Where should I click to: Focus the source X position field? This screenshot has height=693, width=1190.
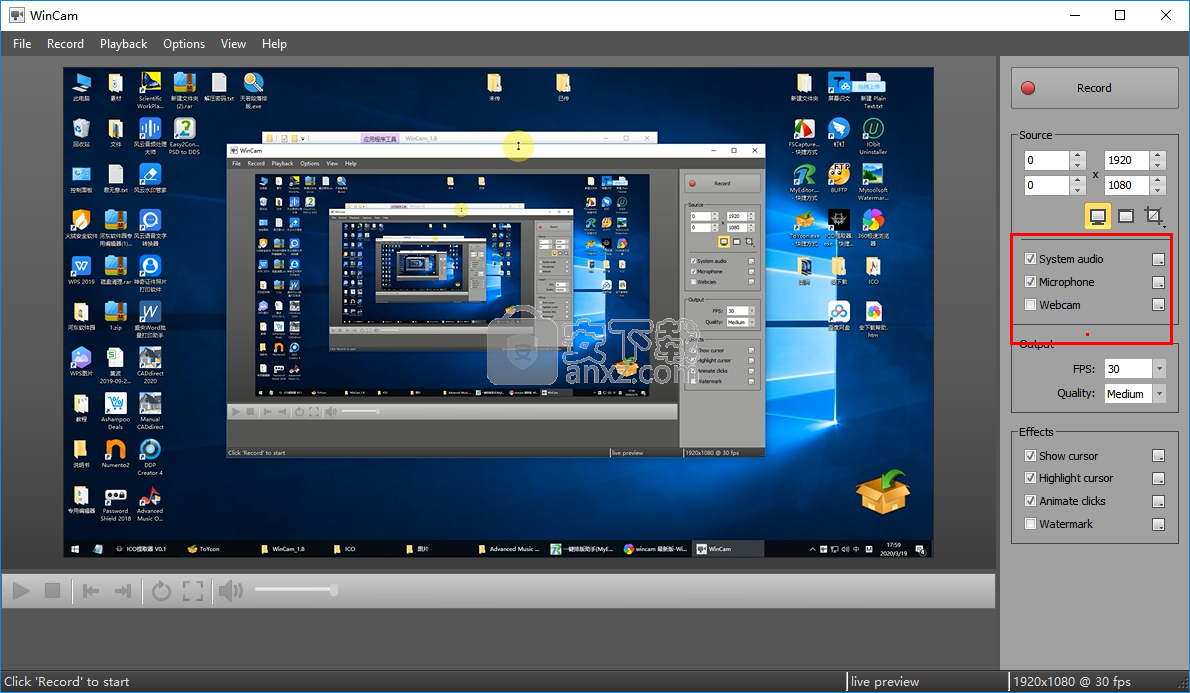[x=1047, y=160]
